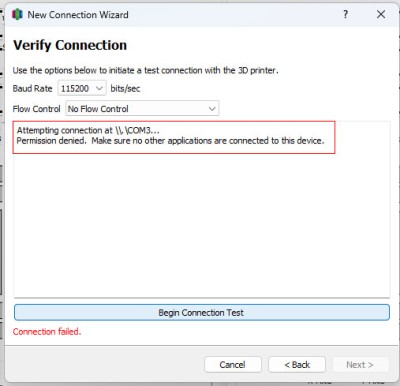Click the test connection instruction sentence
400x386 pixels.
pyautogui.click(x=145, y=70)
